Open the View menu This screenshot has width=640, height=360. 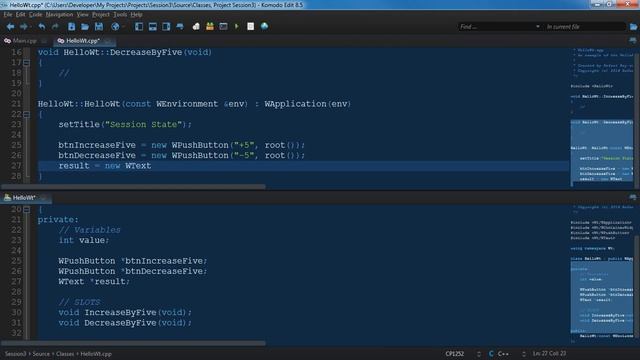[x=82, y=15]
